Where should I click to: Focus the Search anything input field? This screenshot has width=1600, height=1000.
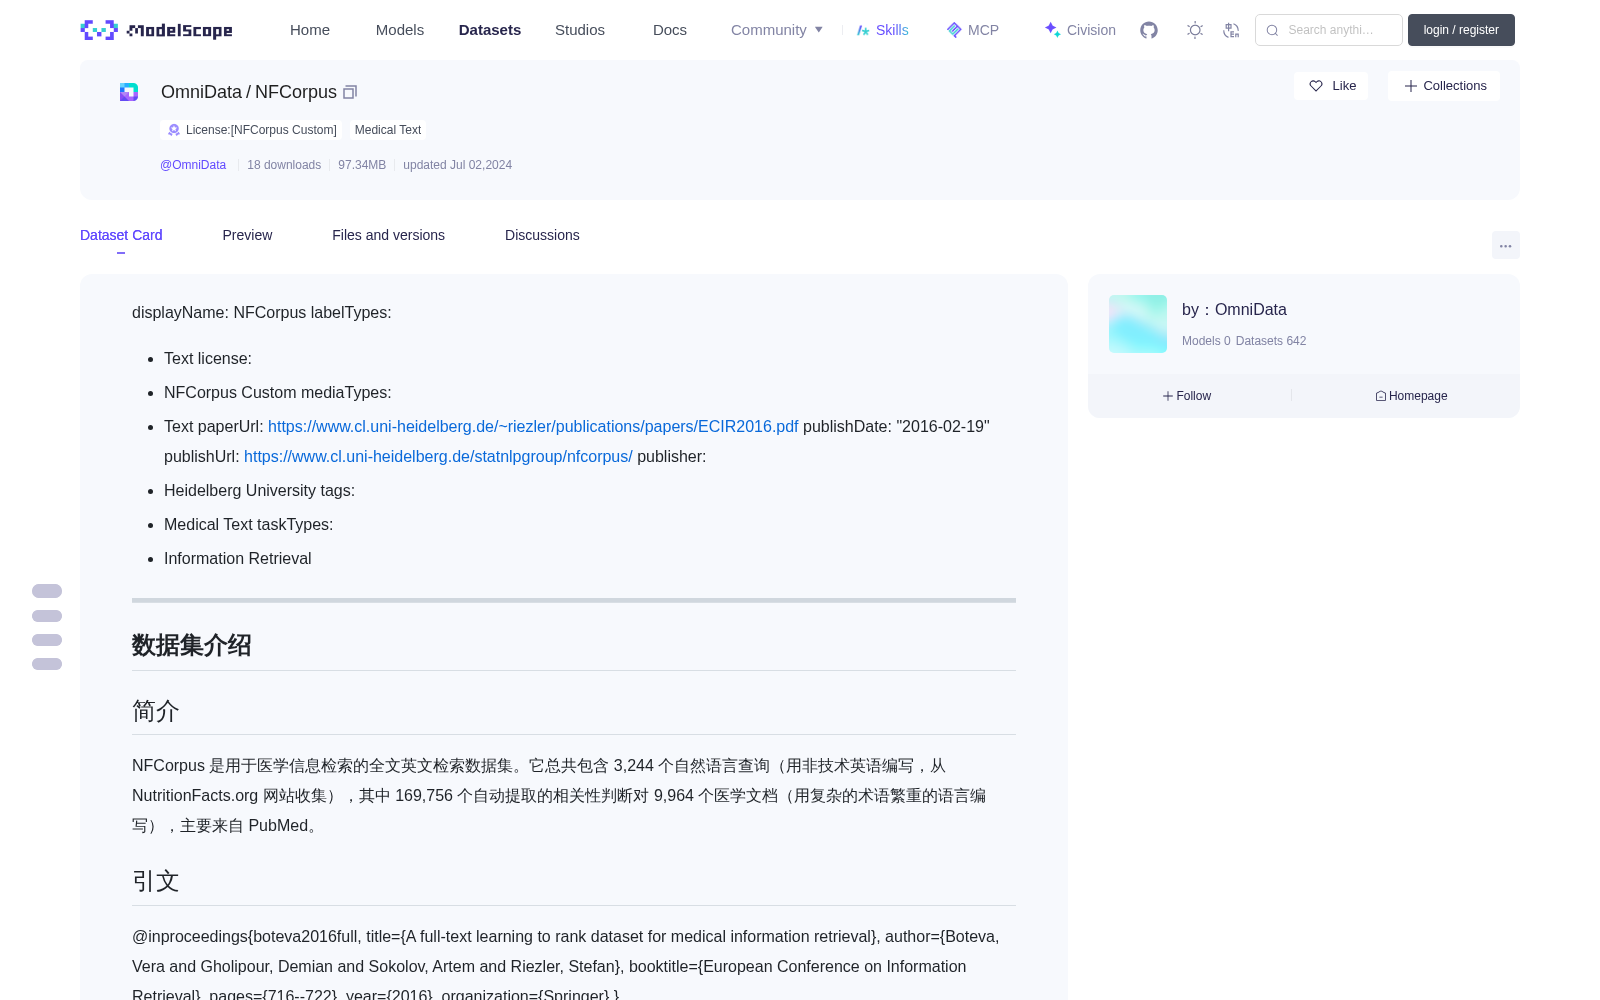click(x=1329, y=30)
